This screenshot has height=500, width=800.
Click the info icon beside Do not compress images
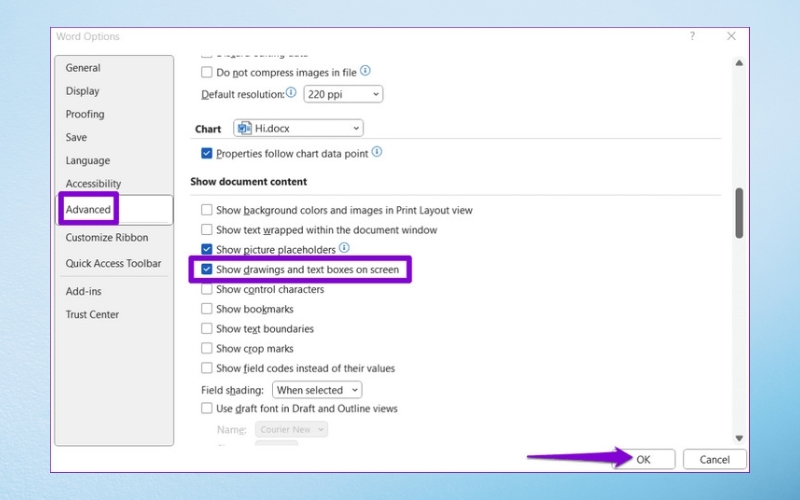point(365,71)
